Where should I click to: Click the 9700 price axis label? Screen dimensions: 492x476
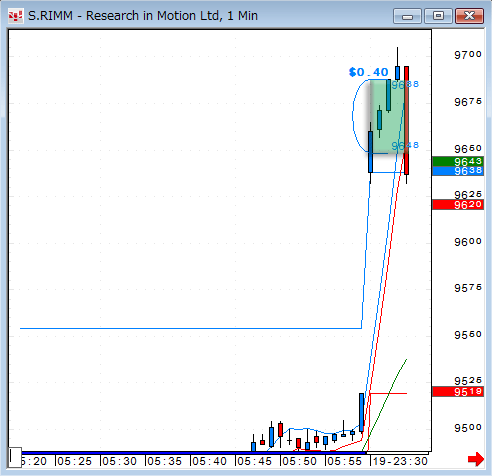pyautogui.click(x=468, y=54)
